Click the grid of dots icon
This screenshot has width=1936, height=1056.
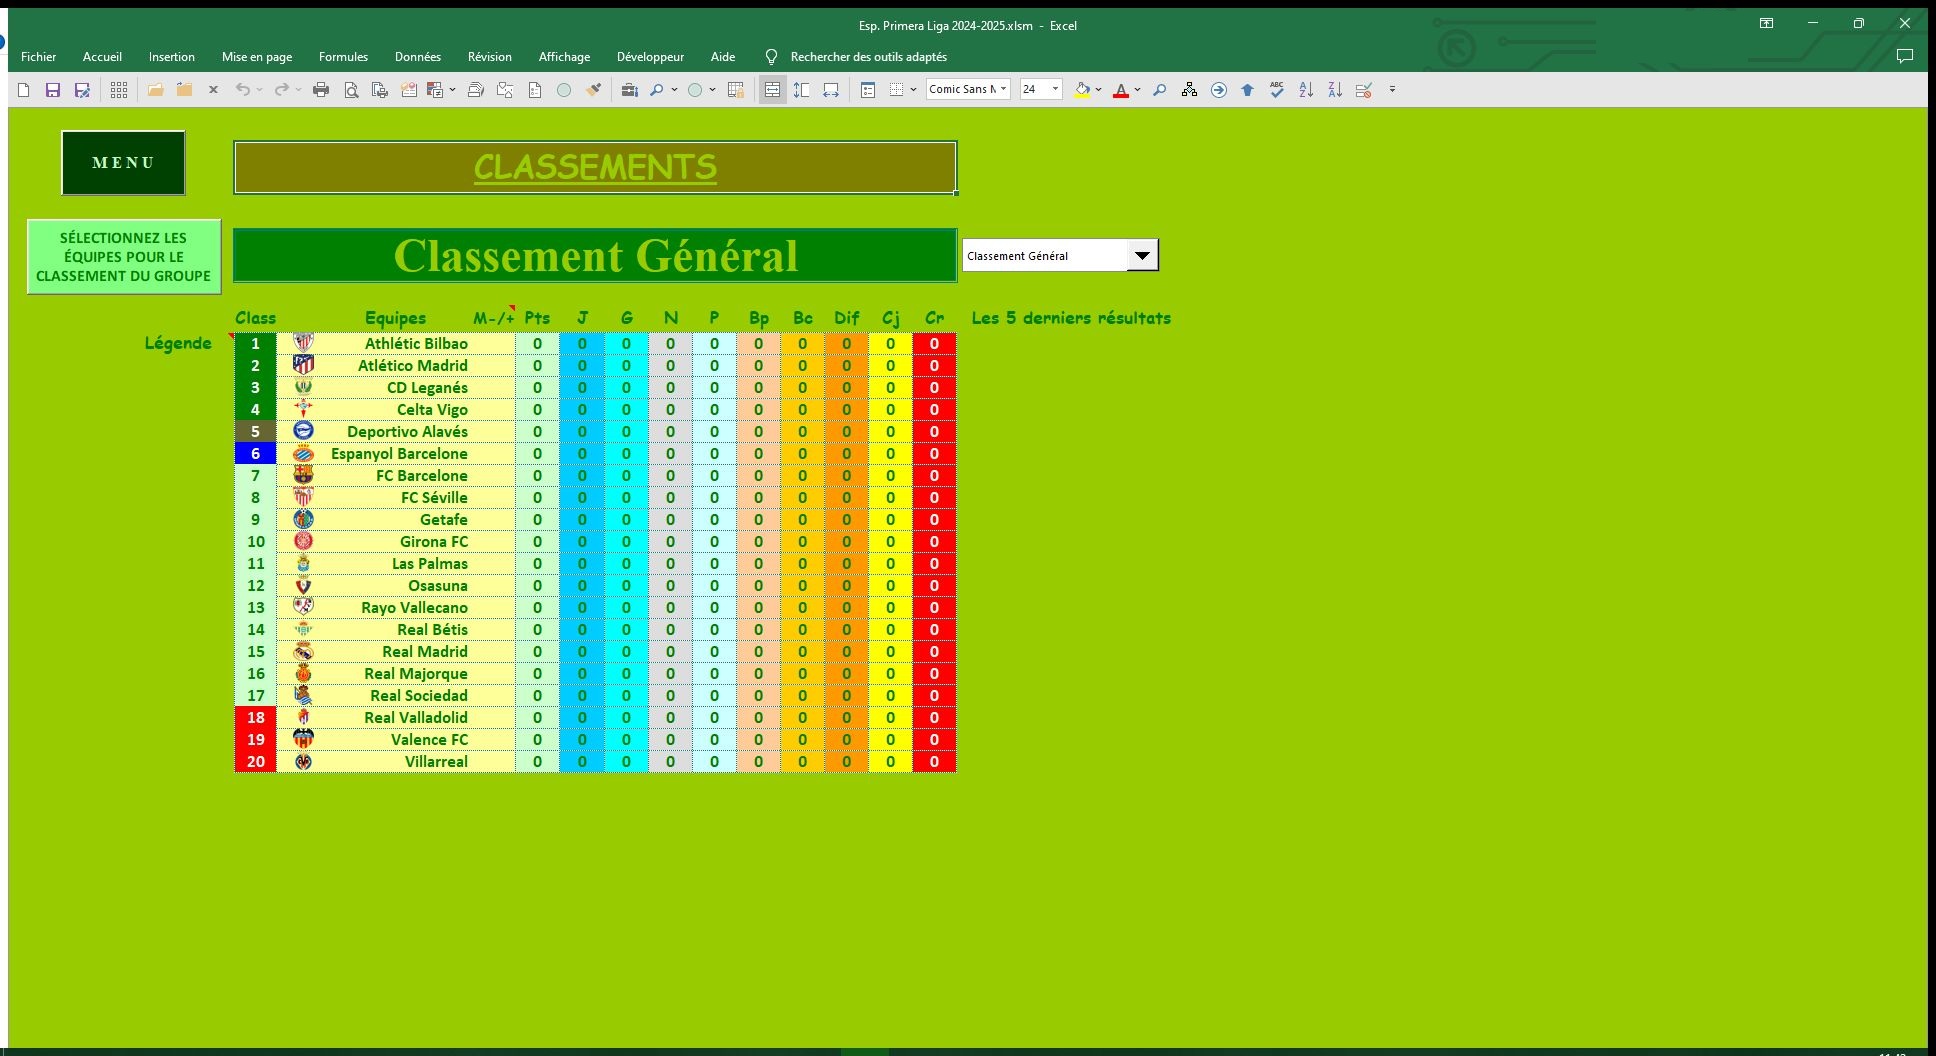point(119,90)
